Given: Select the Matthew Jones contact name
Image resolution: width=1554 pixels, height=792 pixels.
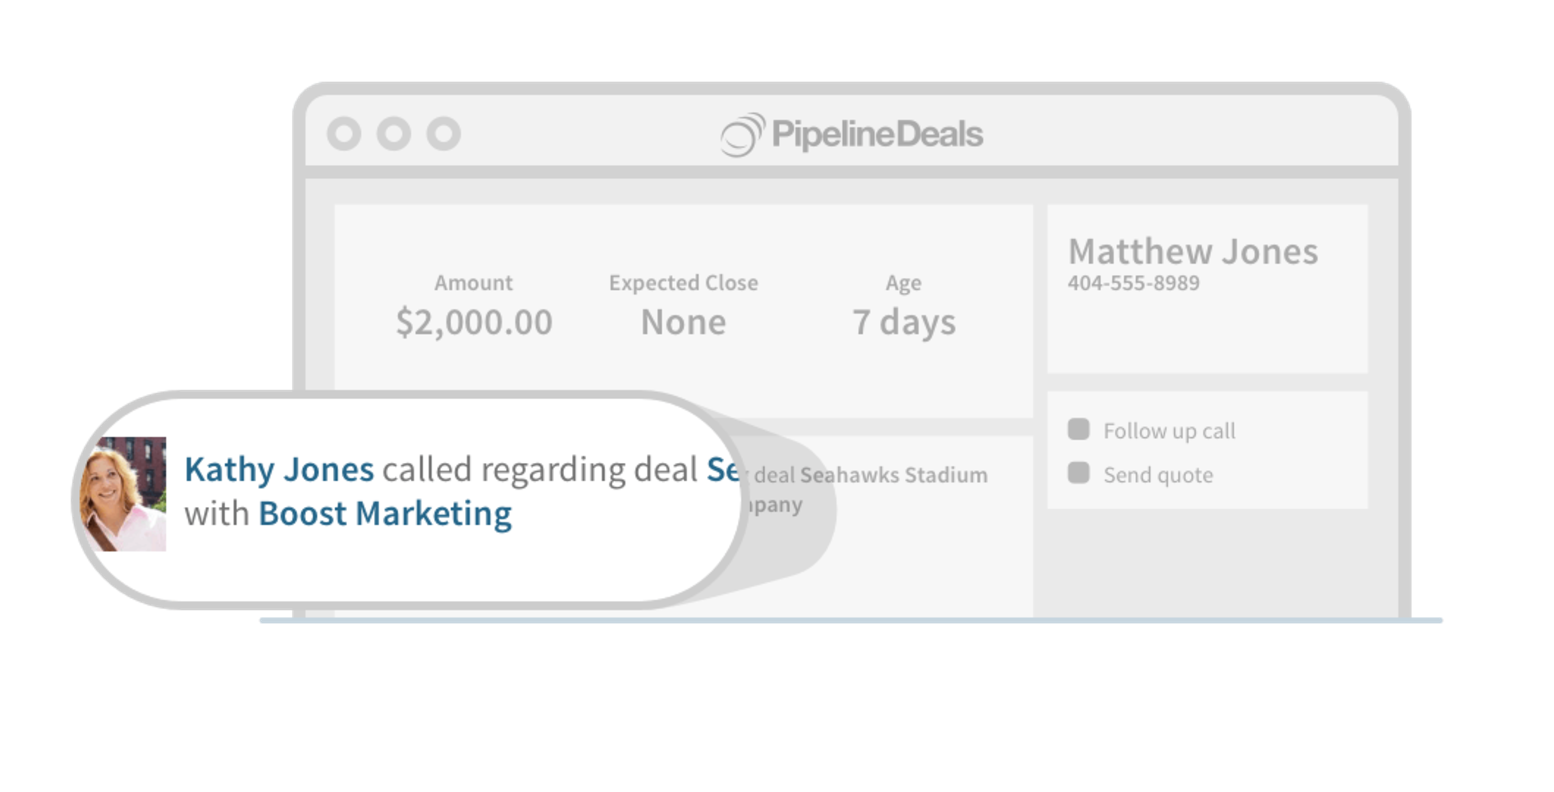Looking at the screenshot, I should click(x=1193, y=251).
